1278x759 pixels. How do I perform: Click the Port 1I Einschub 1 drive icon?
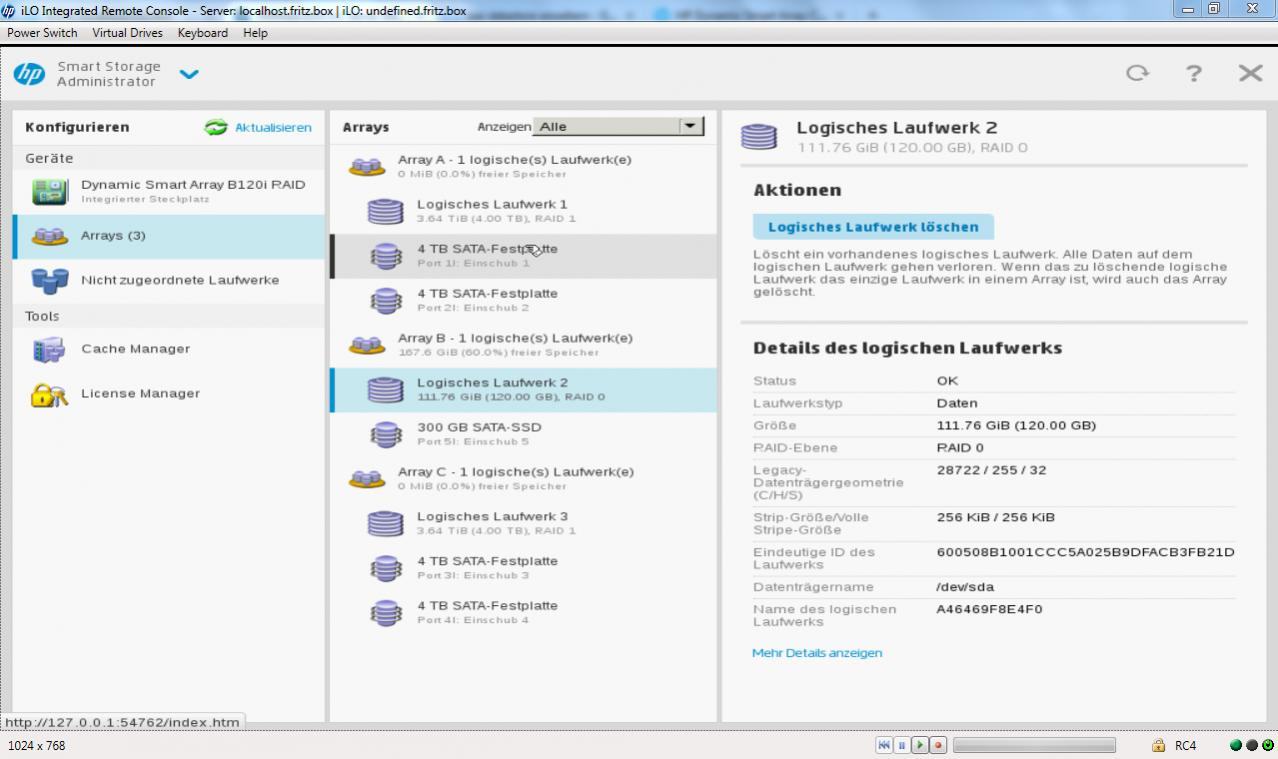coord(386,256)
